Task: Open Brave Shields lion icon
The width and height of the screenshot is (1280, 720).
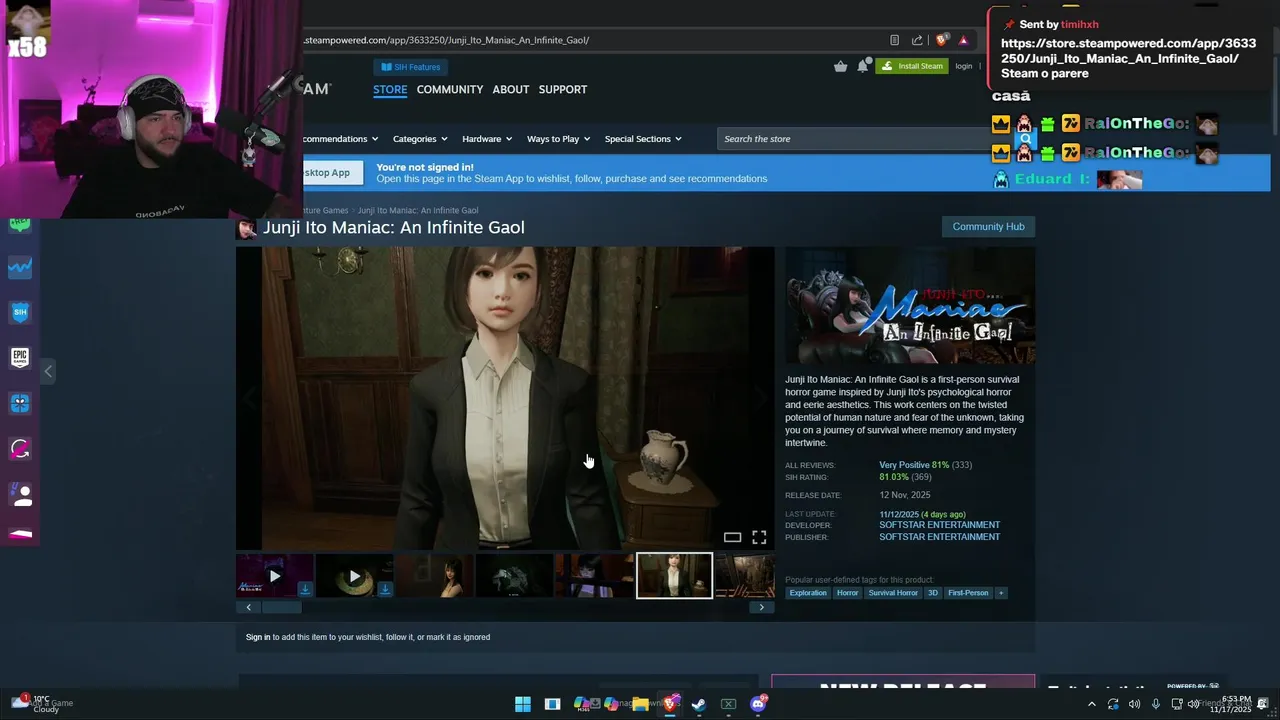Action: [942, 40]
